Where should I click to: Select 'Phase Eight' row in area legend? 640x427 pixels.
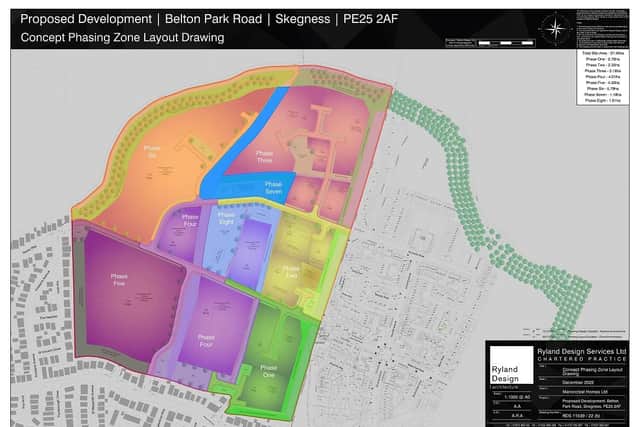click(603, 100)
